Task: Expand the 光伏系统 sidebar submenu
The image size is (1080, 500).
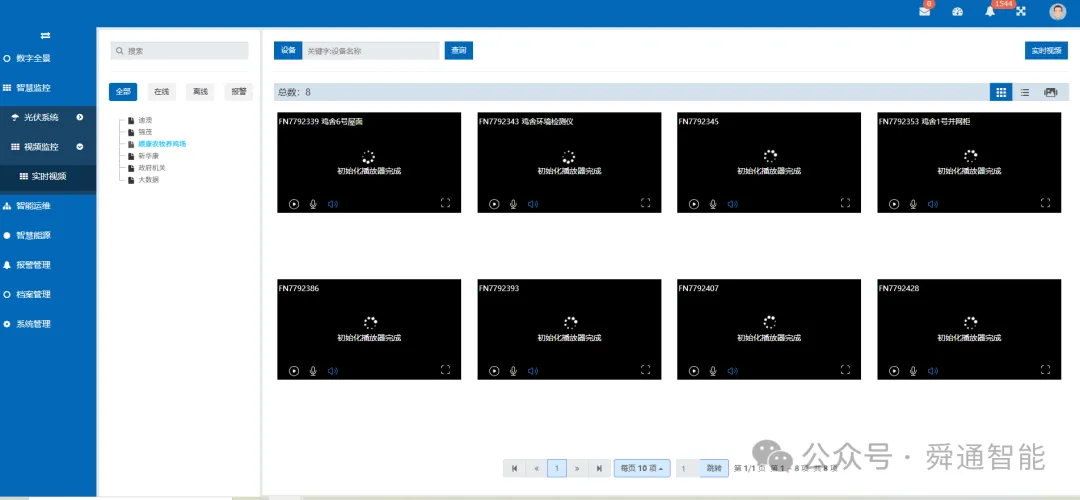Action: pyautogui.click(x=80, y=117)
